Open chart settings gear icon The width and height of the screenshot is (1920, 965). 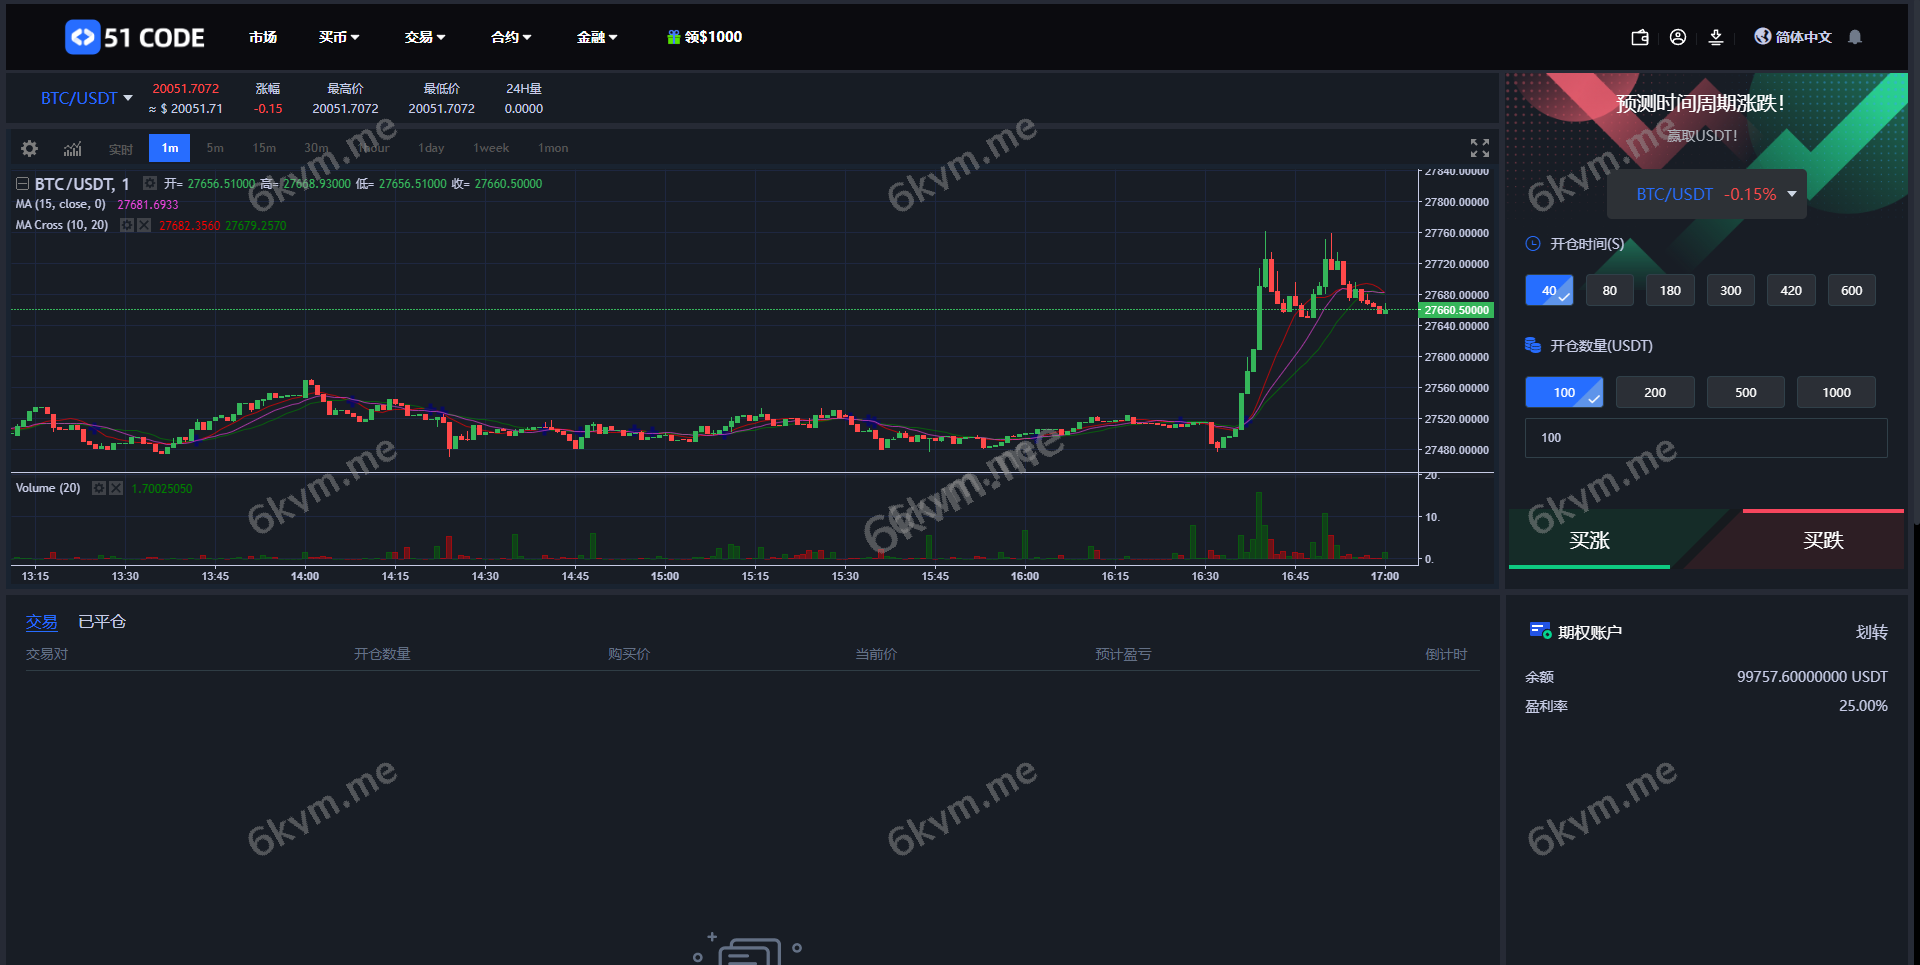click(x=29, y=148)
